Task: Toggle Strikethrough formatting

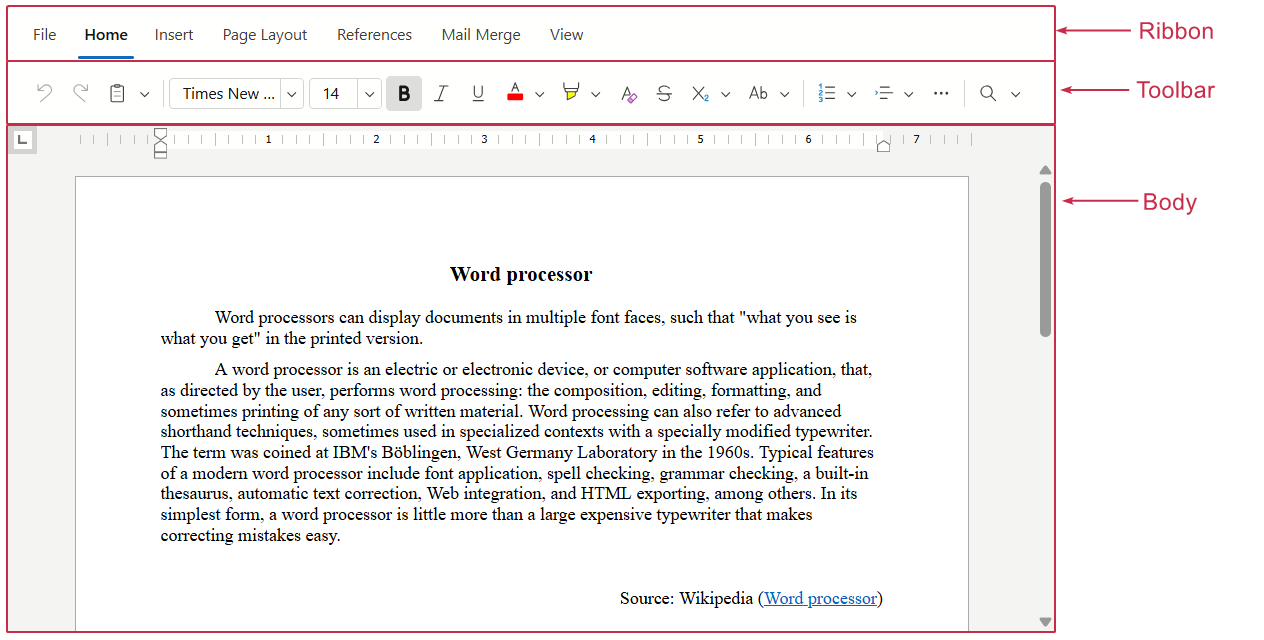Action: [664, 93]
